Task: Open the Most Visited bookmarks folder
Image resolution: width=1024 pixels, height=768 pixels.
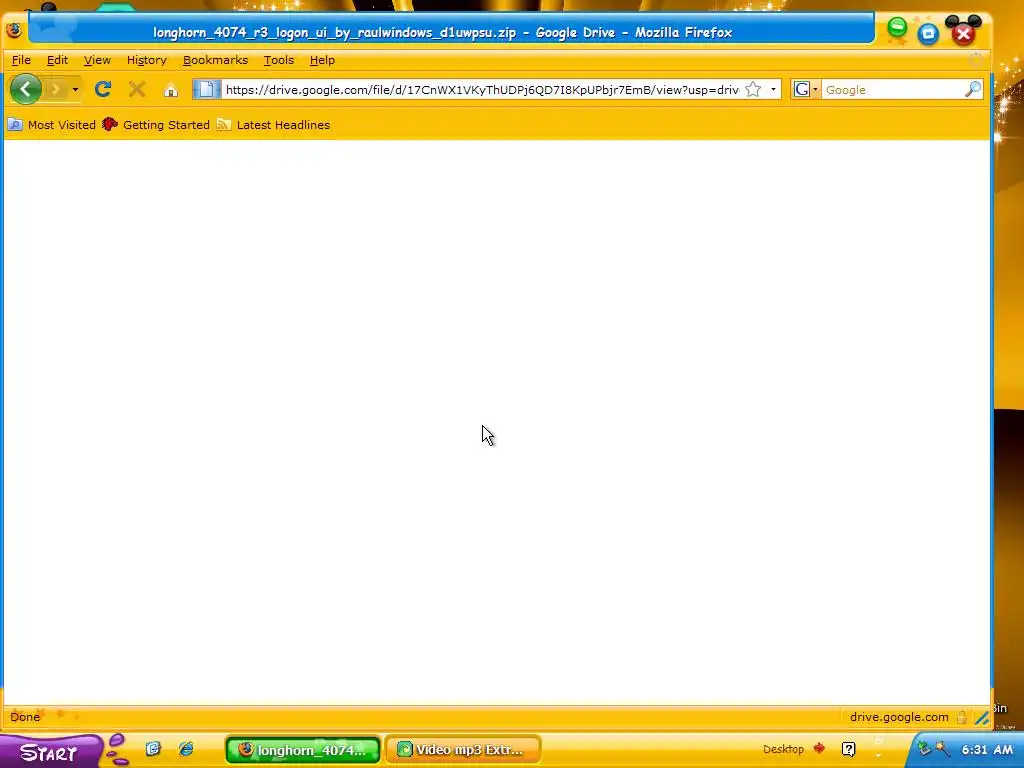Action: point(52,125)
